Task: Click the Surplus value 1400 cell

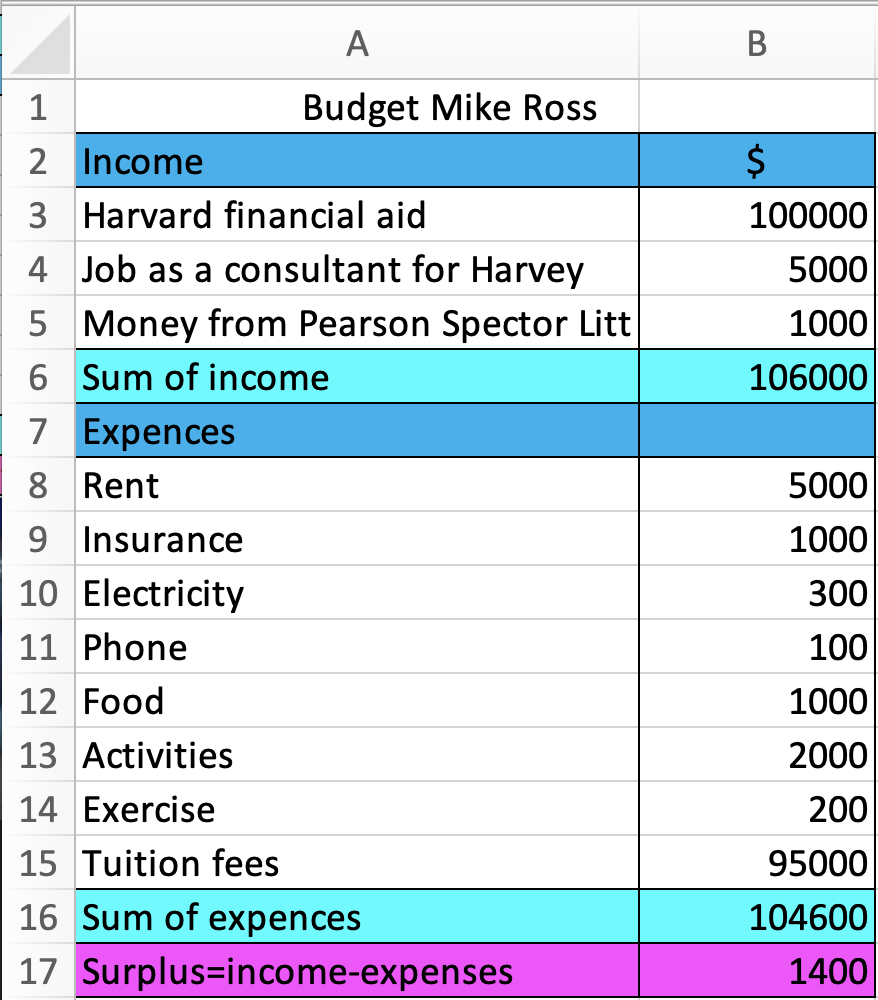Action: 757,971
